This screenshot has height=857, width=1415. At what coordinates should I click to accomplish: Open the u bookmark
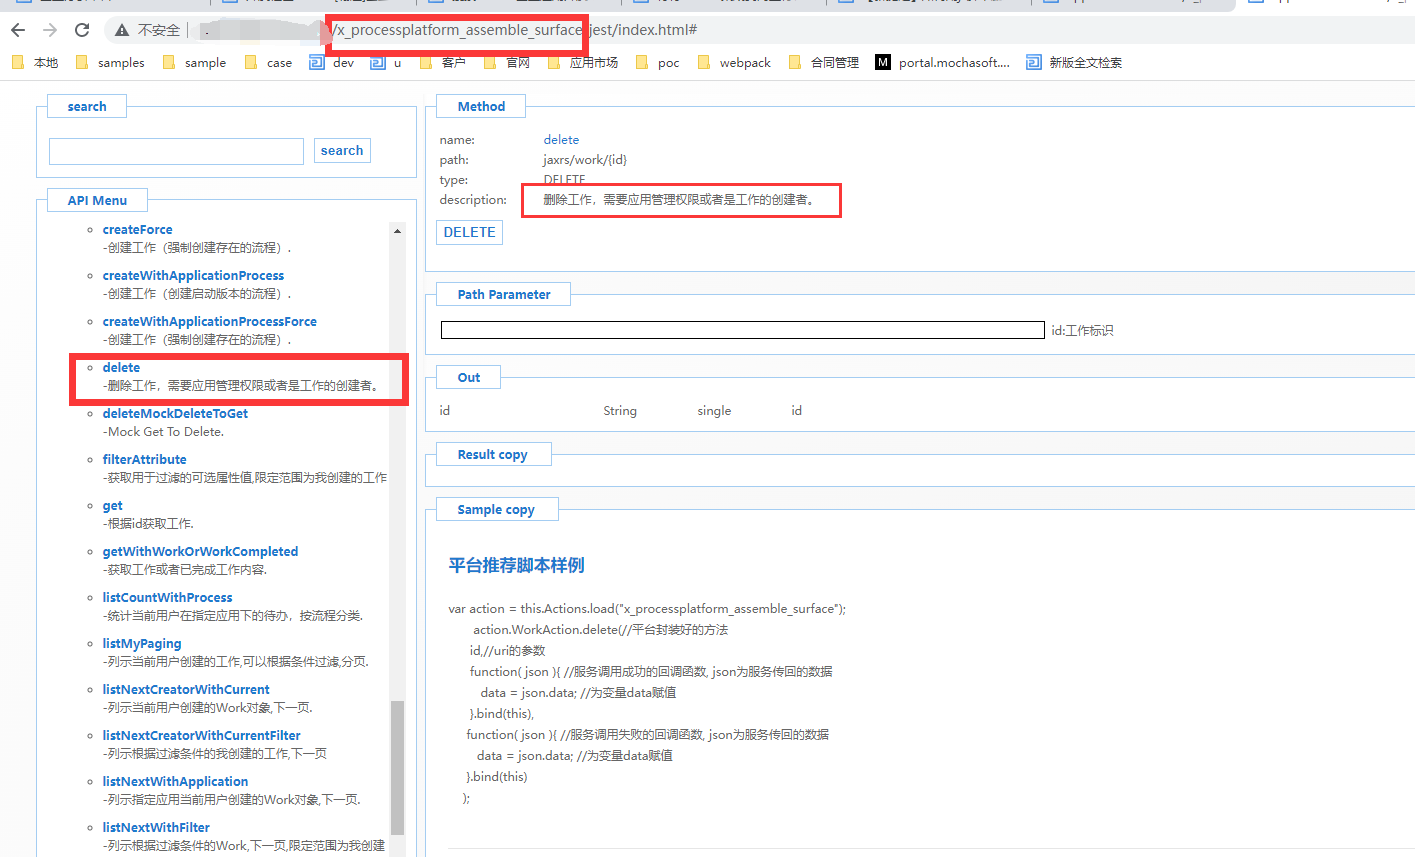(386, 62)
